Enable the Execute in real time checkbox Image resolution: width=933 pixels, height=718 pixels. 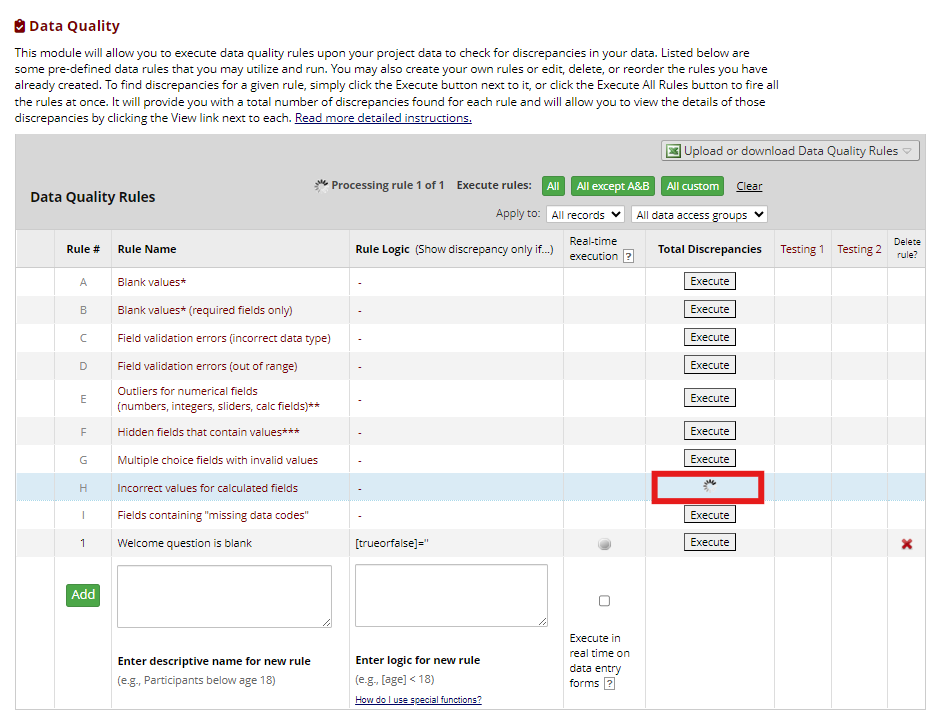(604, 601)
